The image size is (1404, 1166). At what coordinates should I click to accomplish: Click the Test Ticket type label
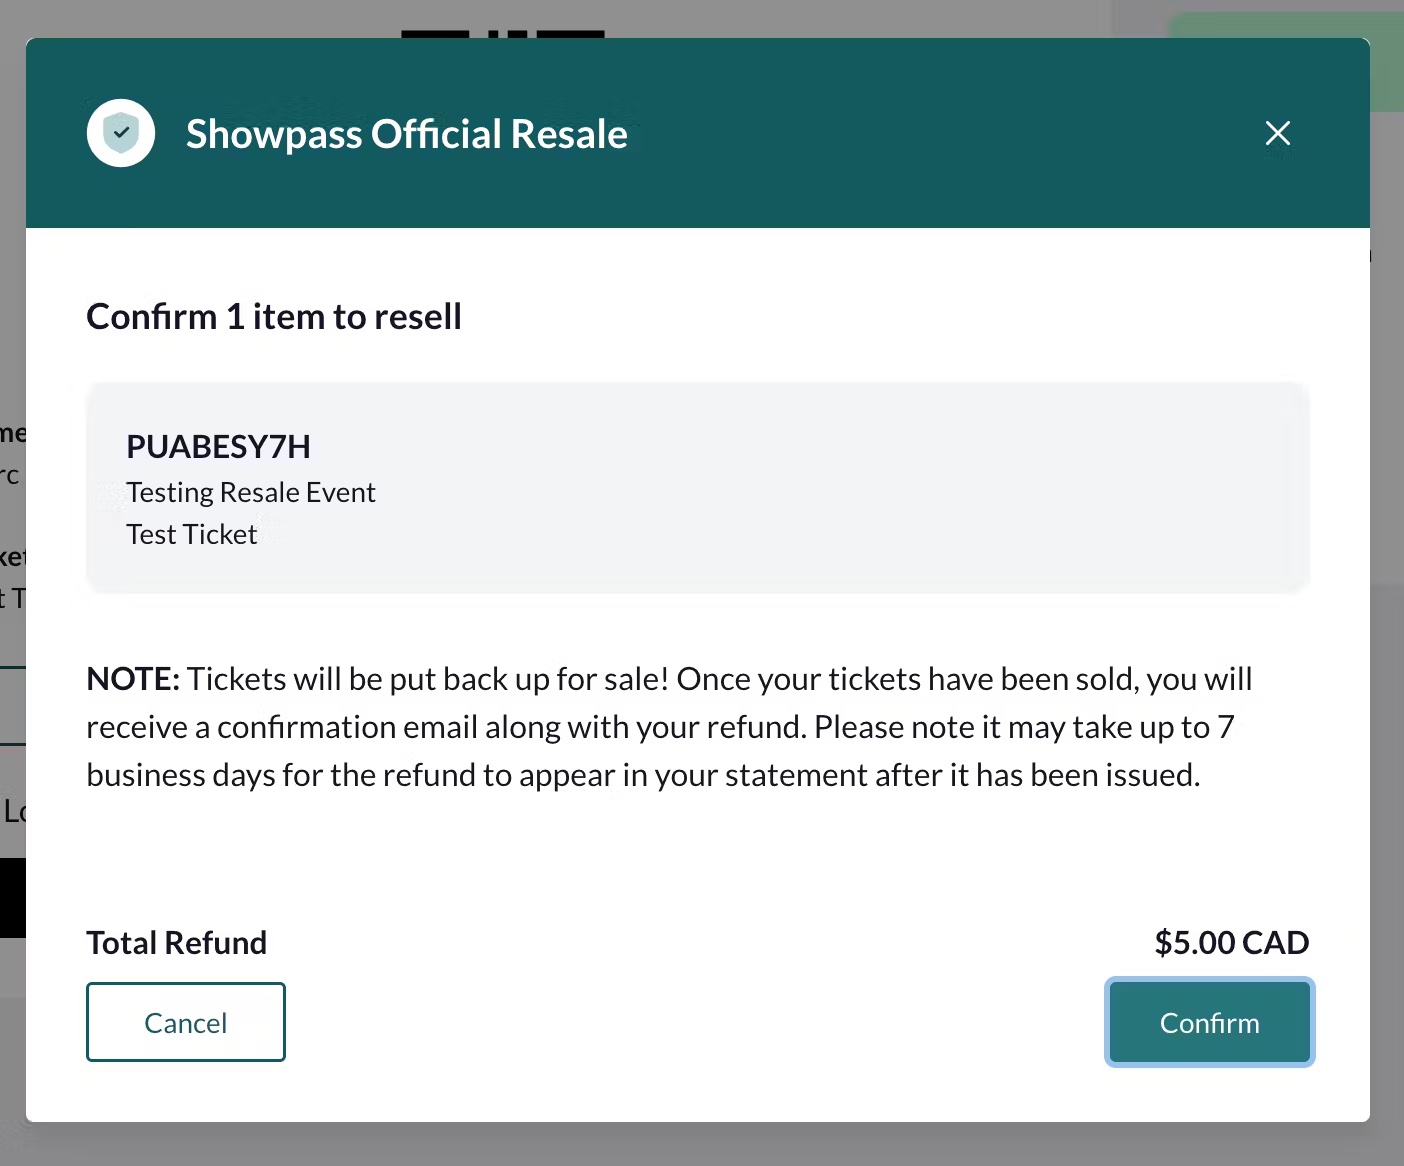coord(192,534)
